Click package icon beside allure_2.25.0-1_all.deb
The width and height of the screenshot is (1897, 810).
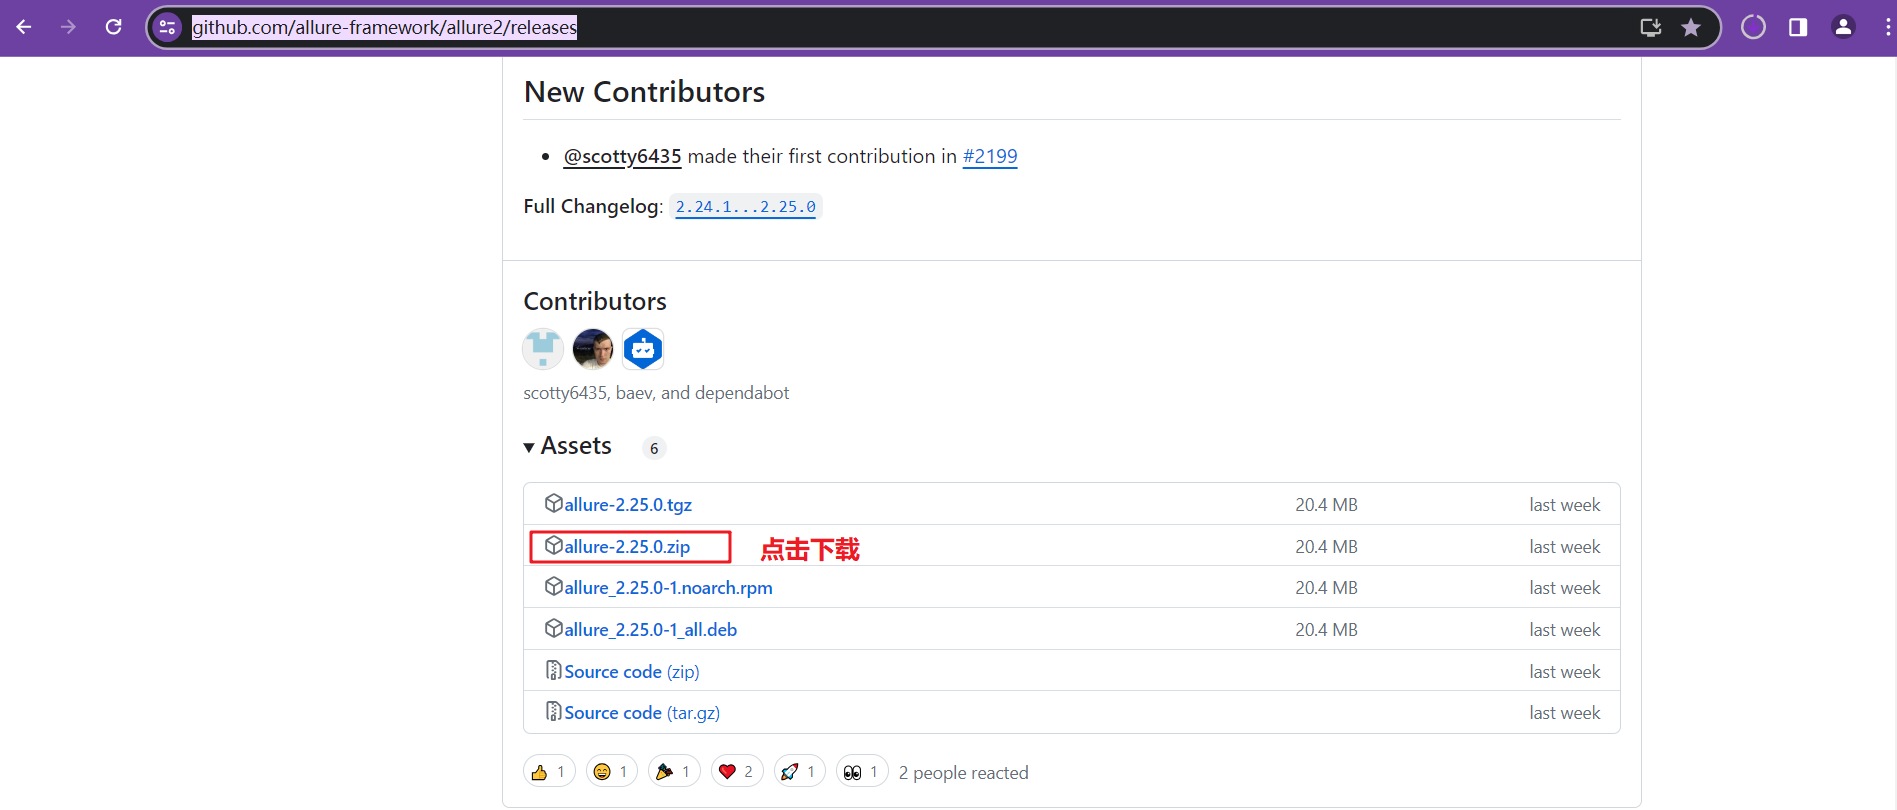click(553, 628)
